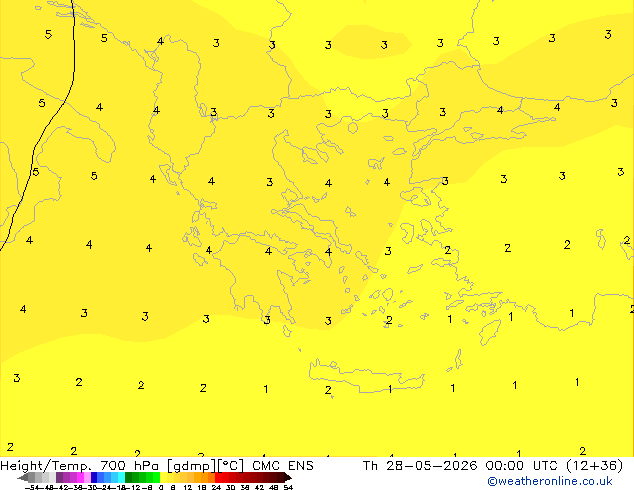Click the '[gdmp]' unit label in title
634x490 pixels.
pyautogui.click(x=192, y=466)
